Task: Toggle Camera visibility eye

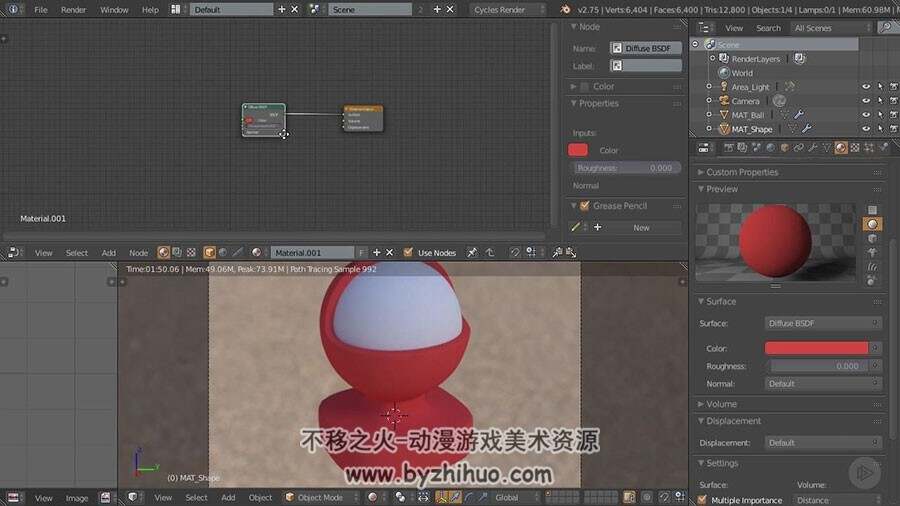Action: (866, 101)
